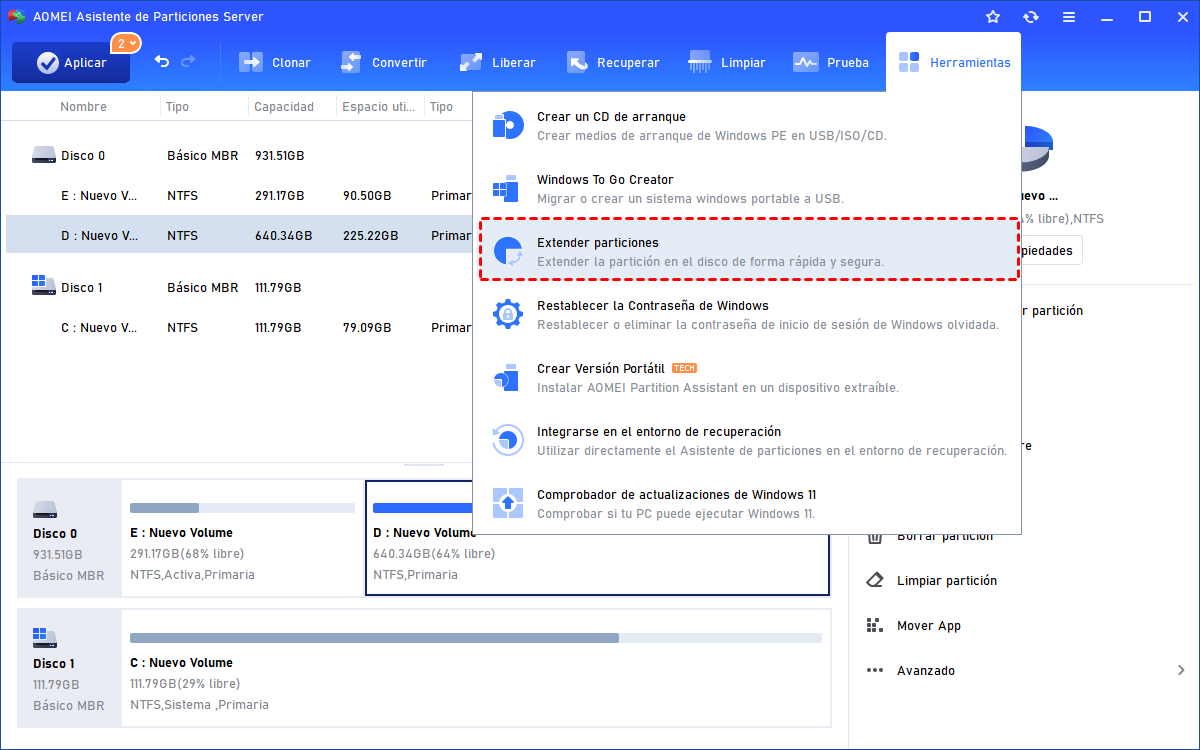The width and height of the screenshot is (1200, 750).
Task: Choose Integrarse en el entorno de recuperación
Action: (747, 441)
